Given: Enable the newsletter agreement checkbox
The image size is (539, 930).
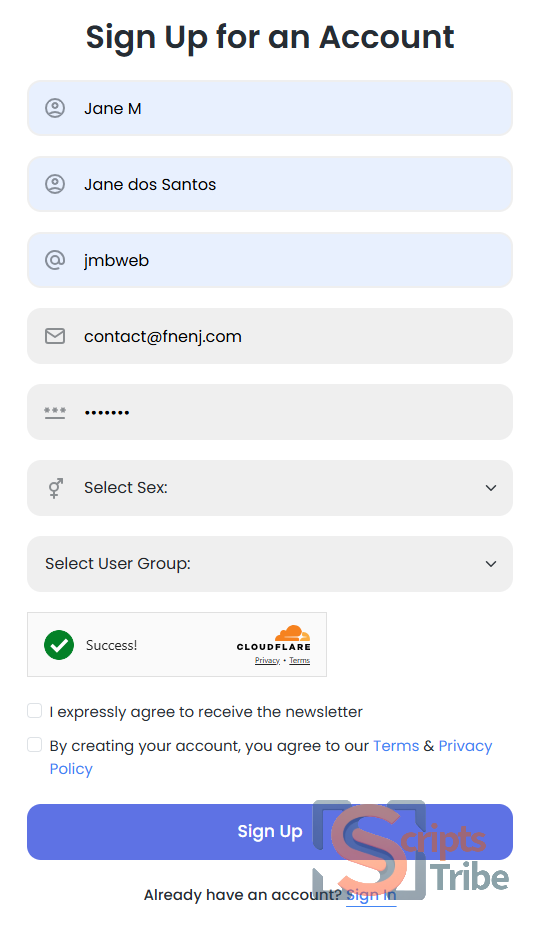Looking at the screenshot, I should pos(34,711).
